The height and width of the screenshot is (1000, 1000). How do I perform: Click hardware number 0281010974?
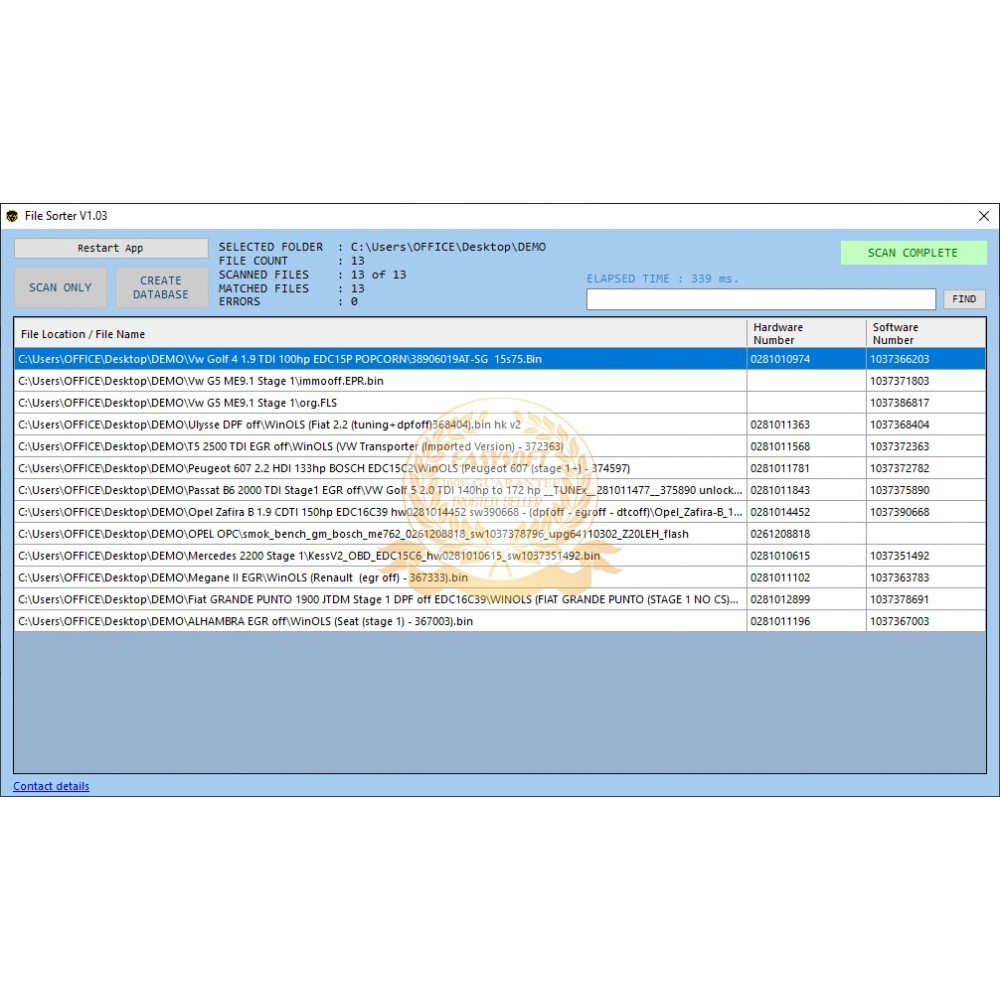coord(780,359)
